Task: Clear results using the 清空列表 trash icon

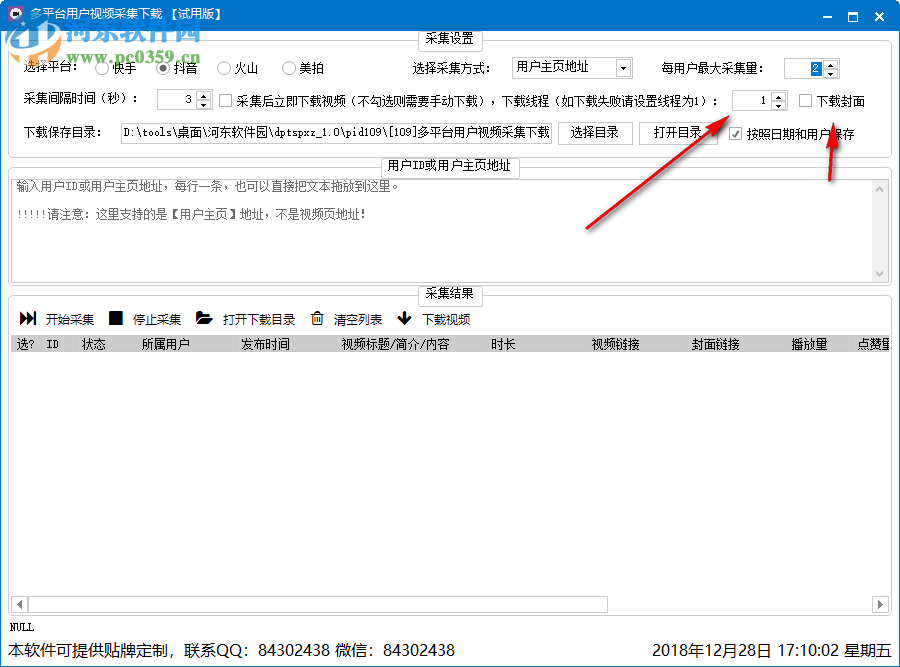Action: click(x=315, y=318)
